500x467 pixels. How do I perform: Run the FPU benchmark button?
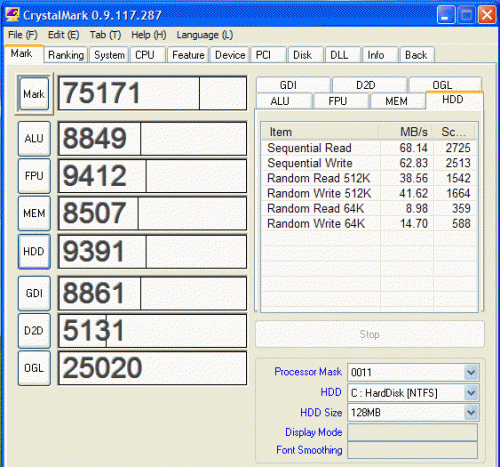(x=34, y=176)
